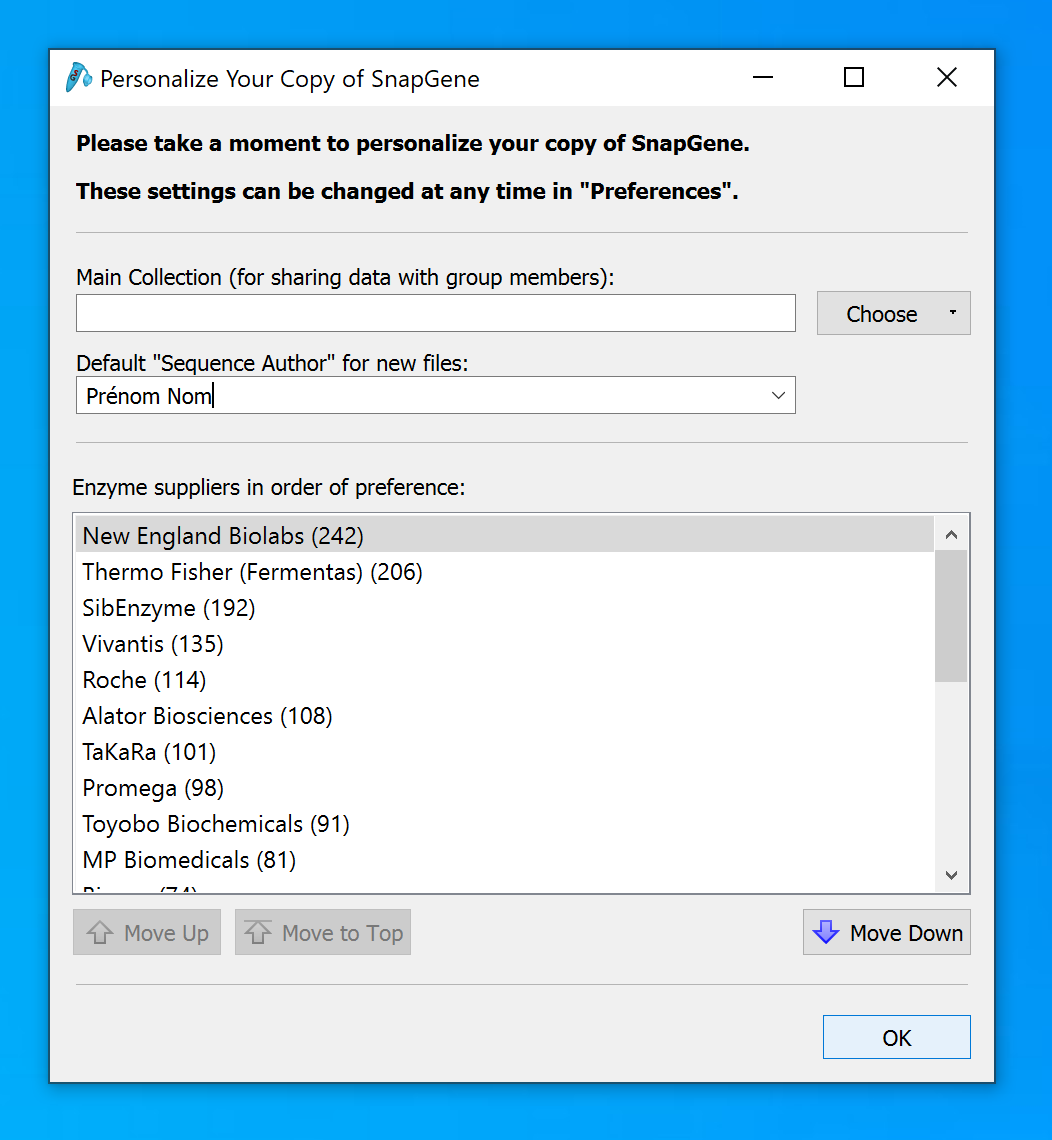Click the supplier list scroll up arrow

[x=951, y=535]
